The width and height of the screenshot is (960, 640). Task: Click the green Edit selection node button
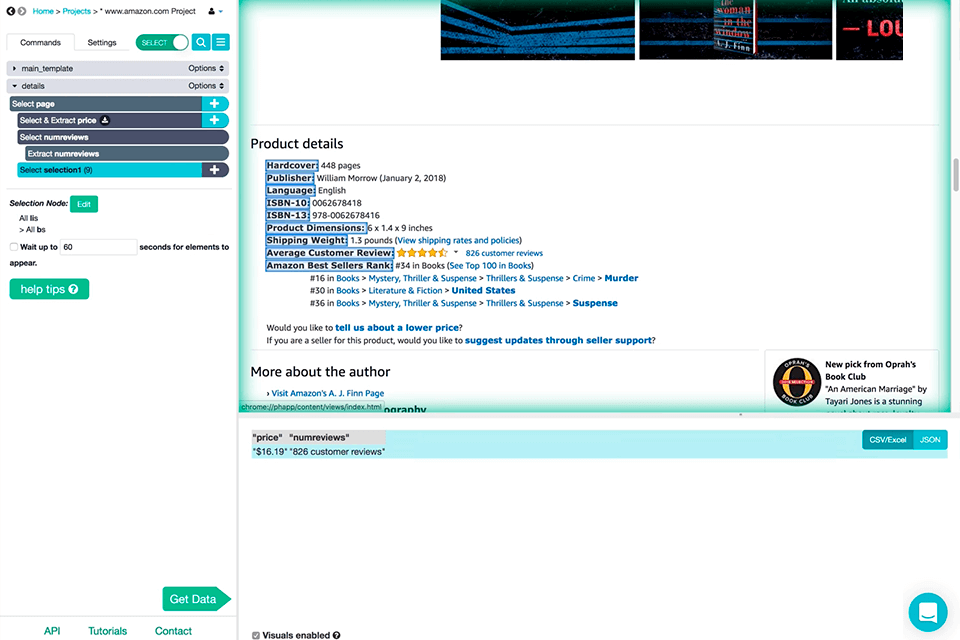pos(84,204)
